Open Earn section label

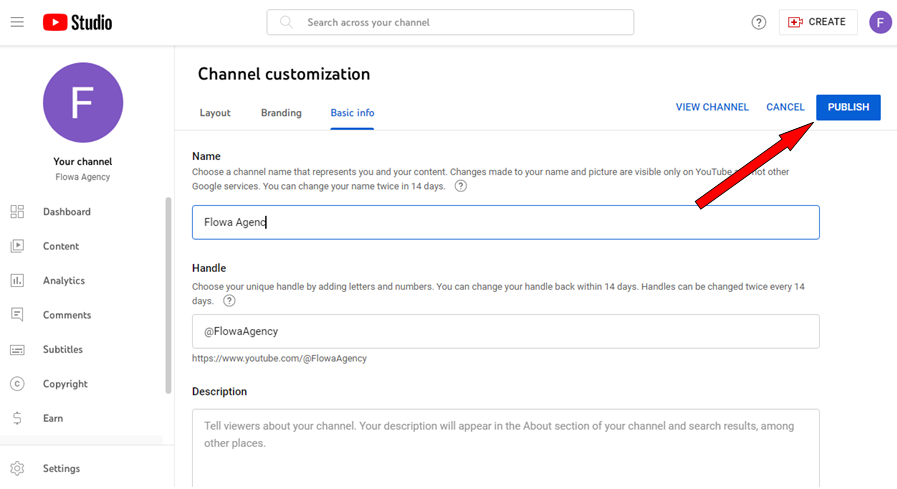[x=53, y=418]
